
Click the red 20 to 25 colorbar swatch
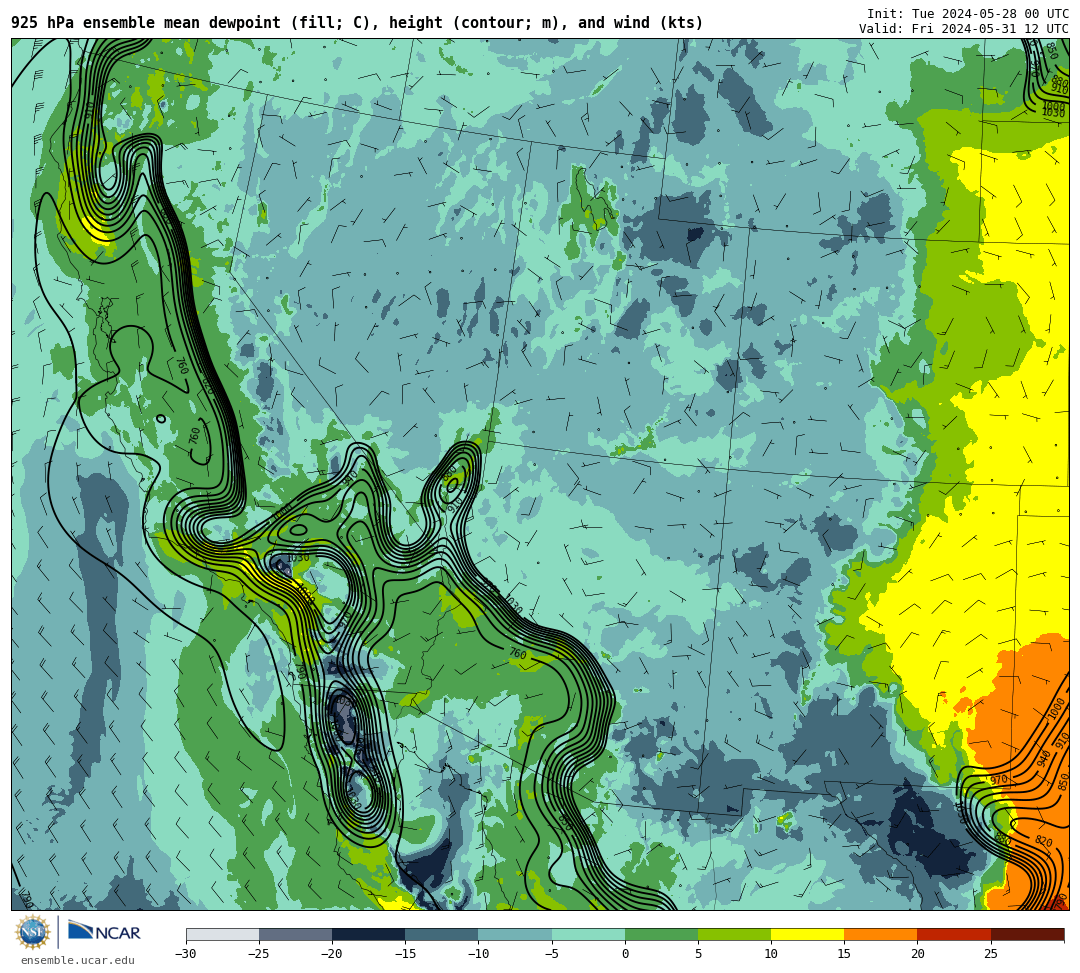click(x=954, y=934)
